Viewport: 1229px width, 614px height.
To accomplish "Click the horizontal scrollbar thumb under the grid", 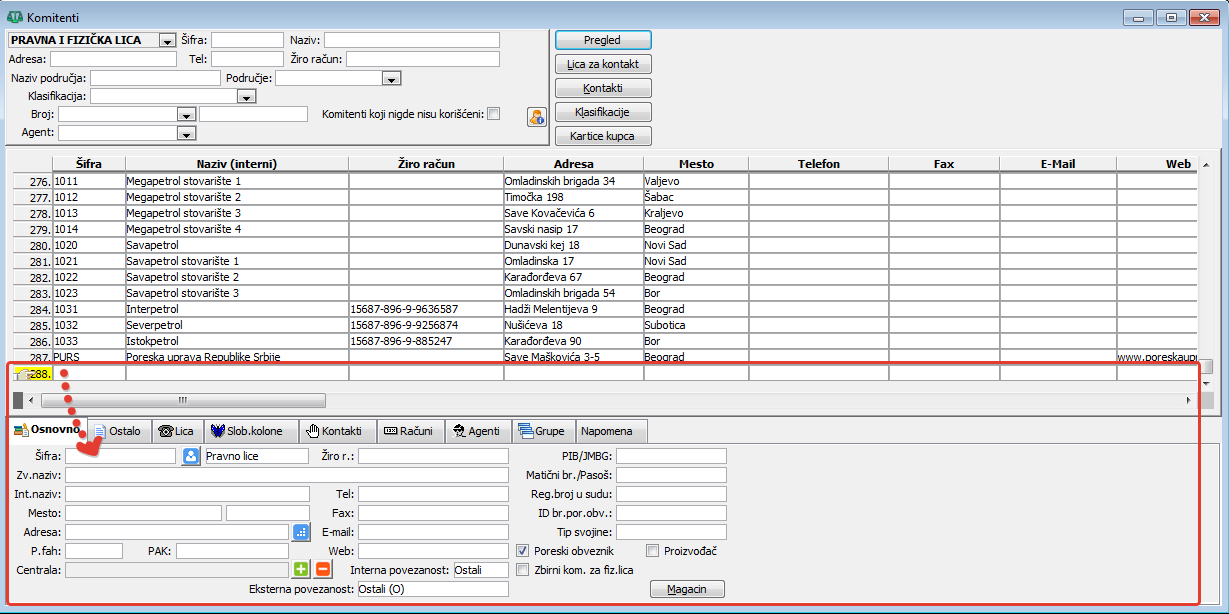I will click(x=183, y=400).
